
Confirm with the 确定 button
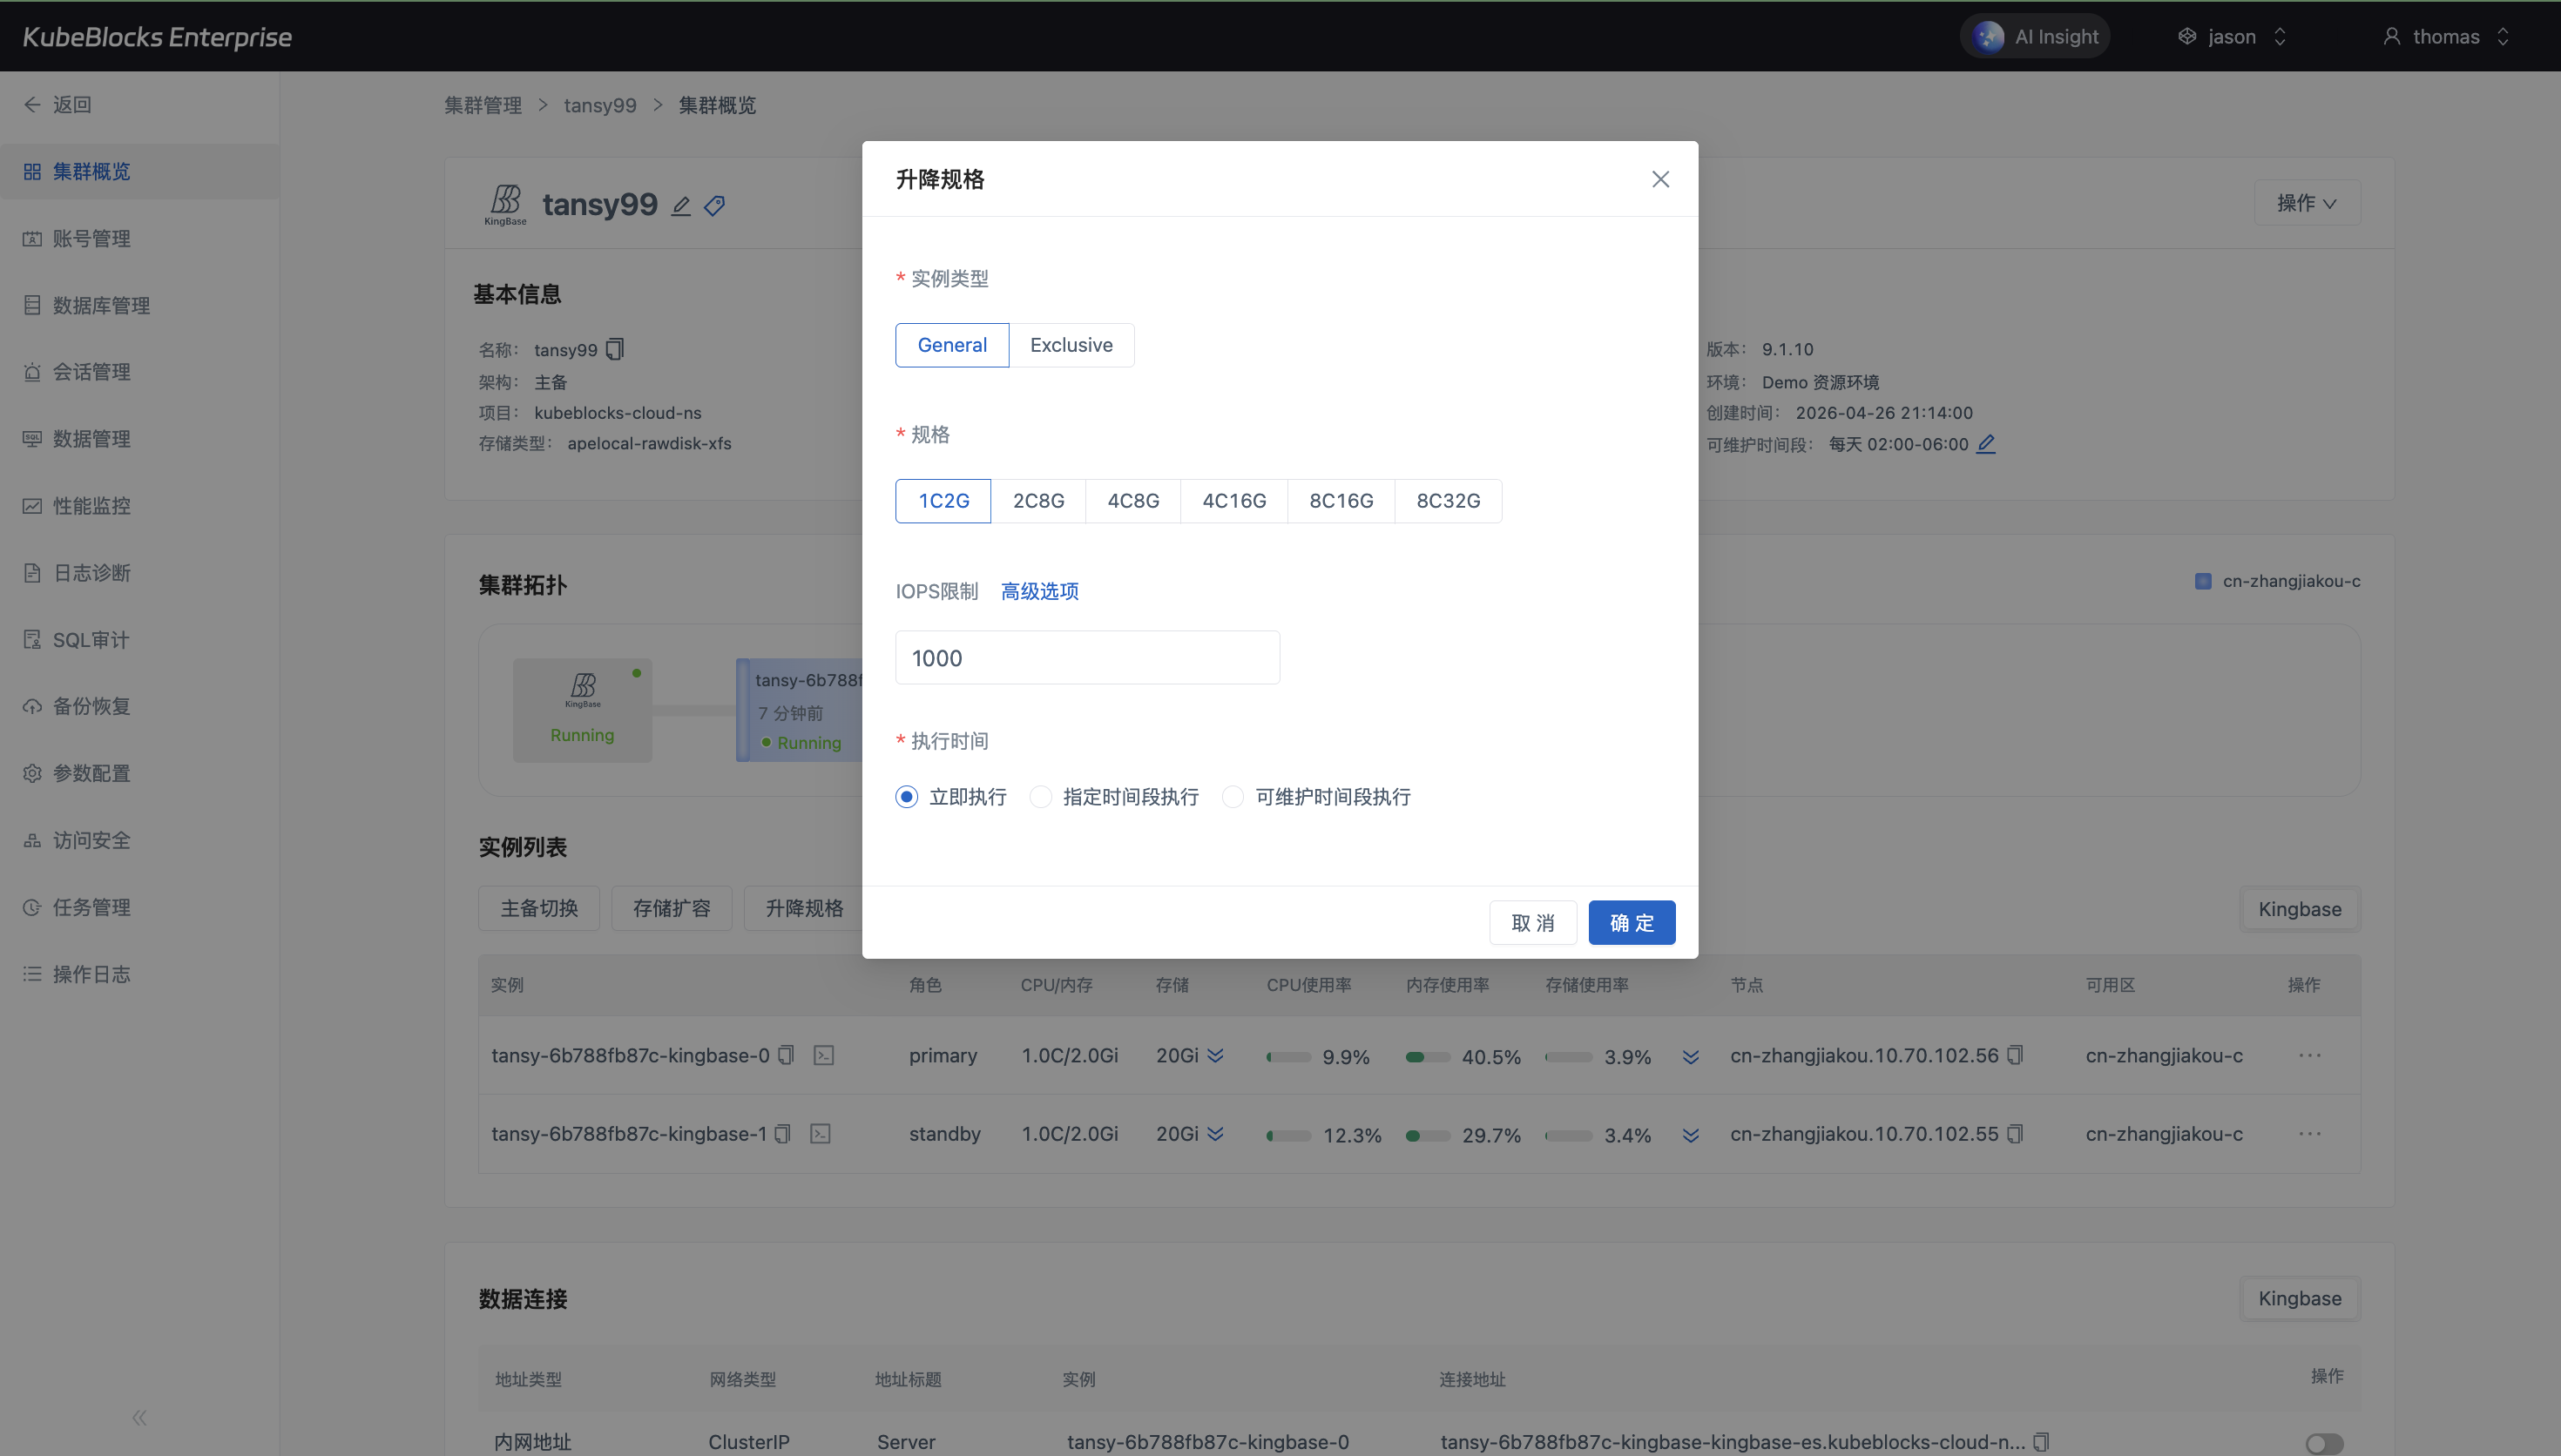coord(1631,922)
